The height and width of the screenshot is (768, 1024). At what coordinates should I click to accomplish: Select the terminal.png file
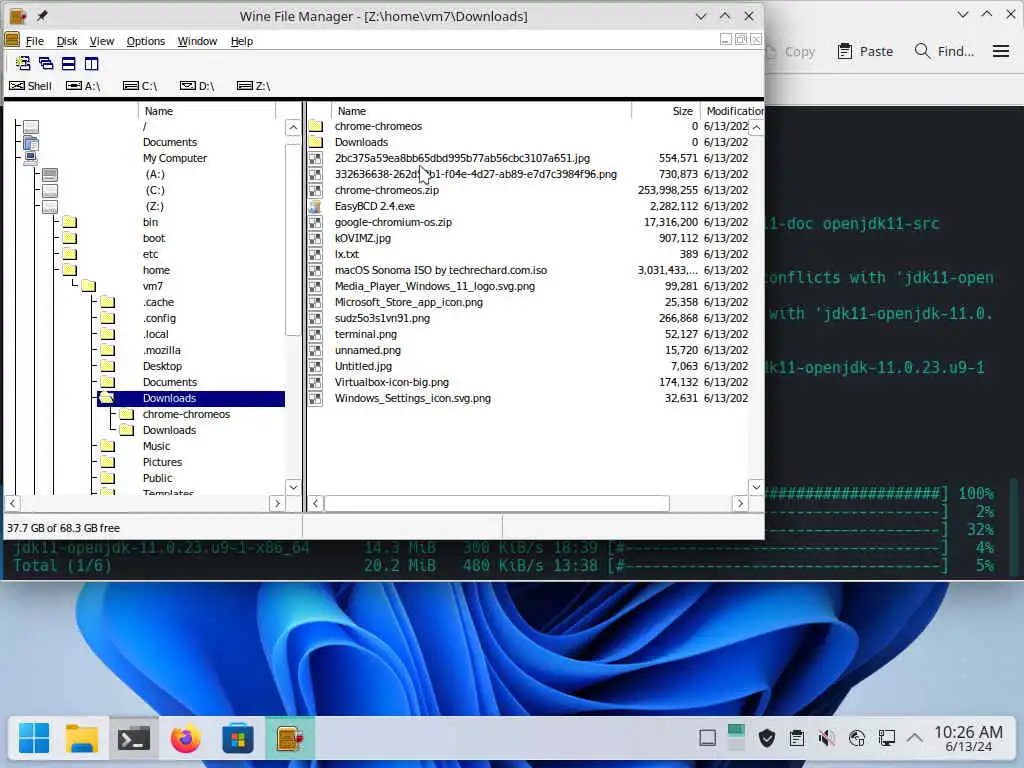[x=366, y=334]
